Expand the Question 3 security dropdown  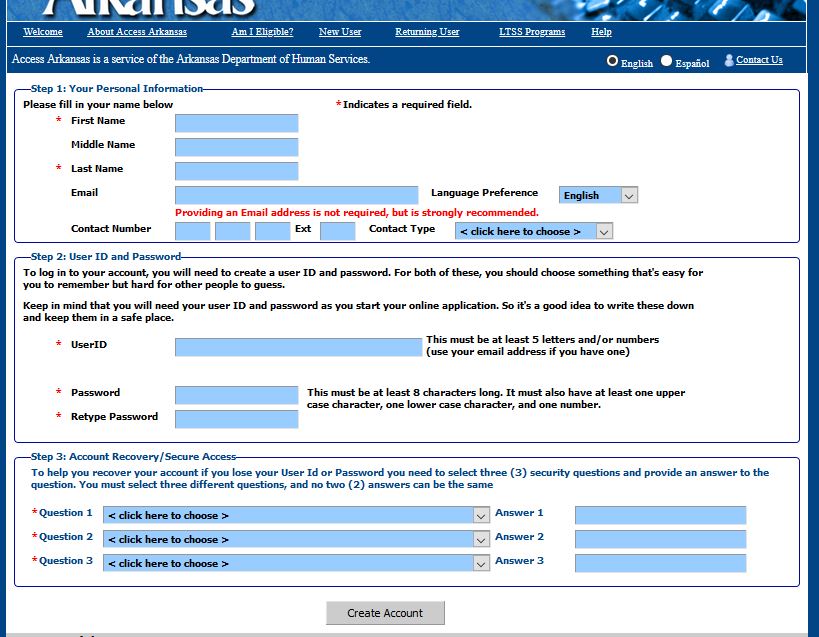(296, 563)
